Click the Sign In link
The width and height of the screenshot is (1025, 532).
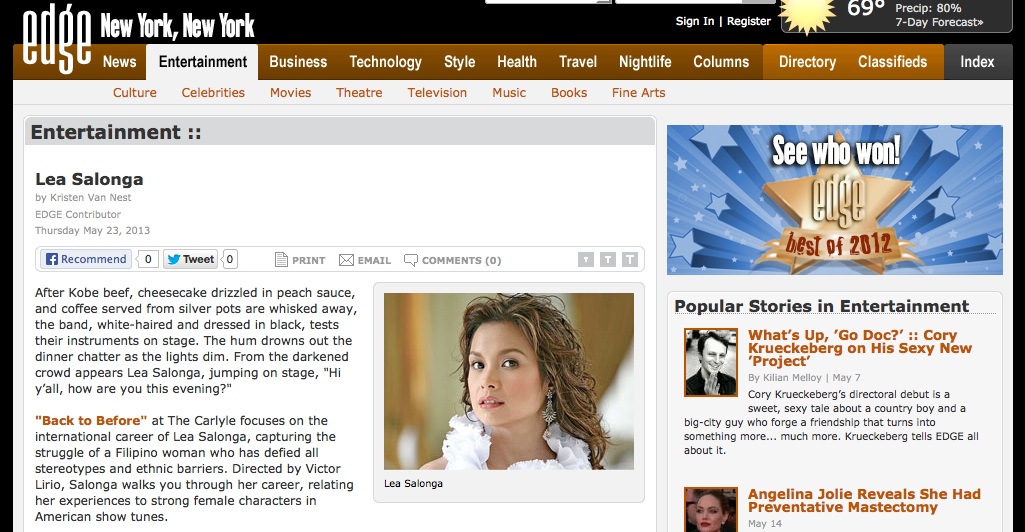click(695, 21)
